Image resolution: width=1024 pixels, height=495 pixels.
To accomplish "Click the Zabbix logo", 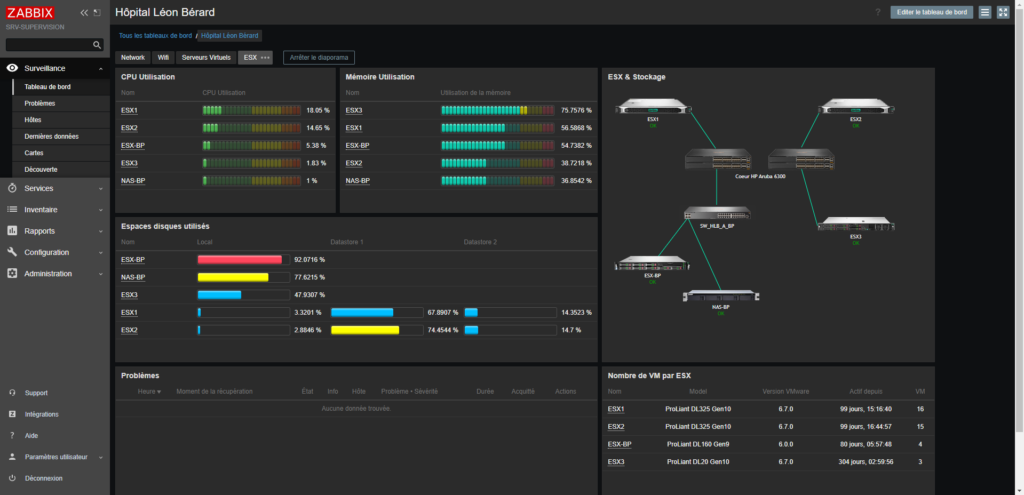I will pos(29,13).
